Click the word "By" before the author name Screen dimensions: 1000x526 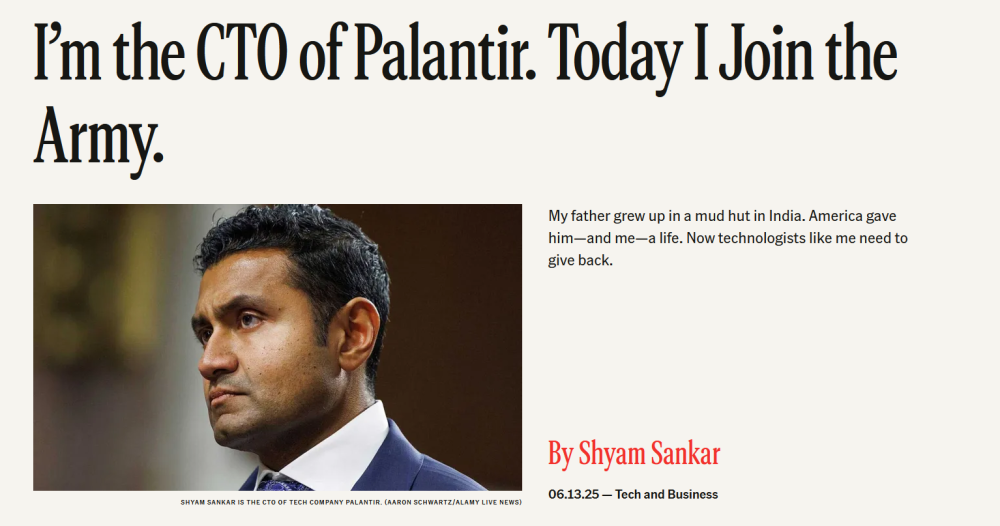(561, 454)
